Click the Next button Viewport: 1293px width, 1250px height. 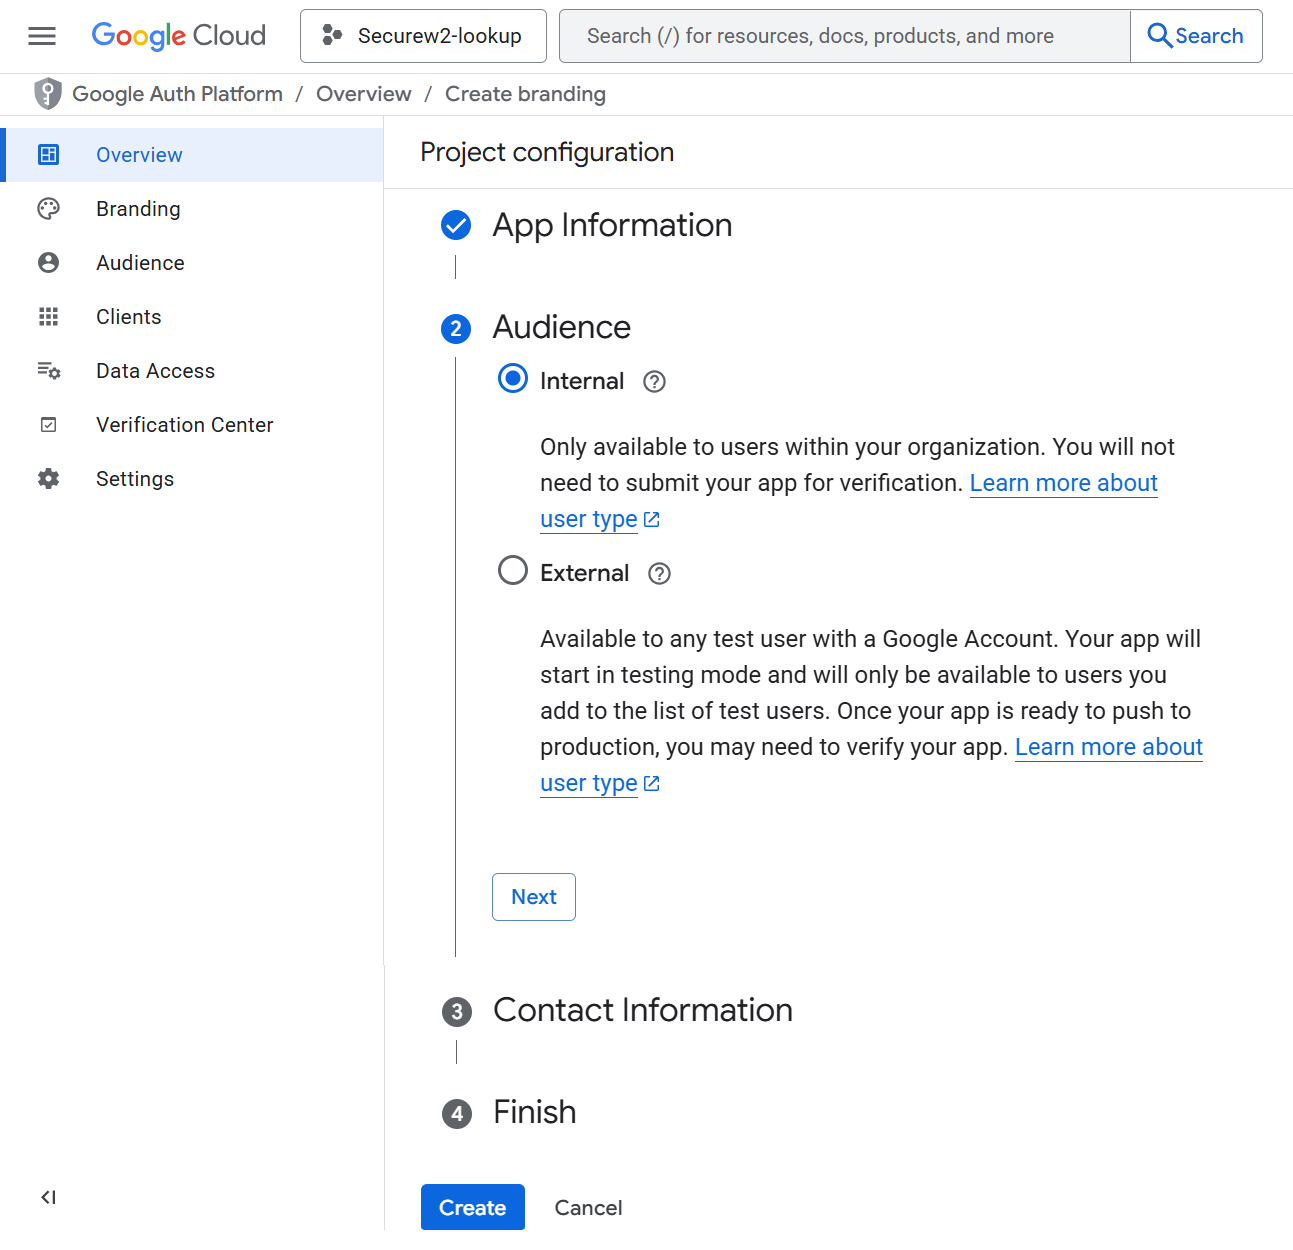533,897
